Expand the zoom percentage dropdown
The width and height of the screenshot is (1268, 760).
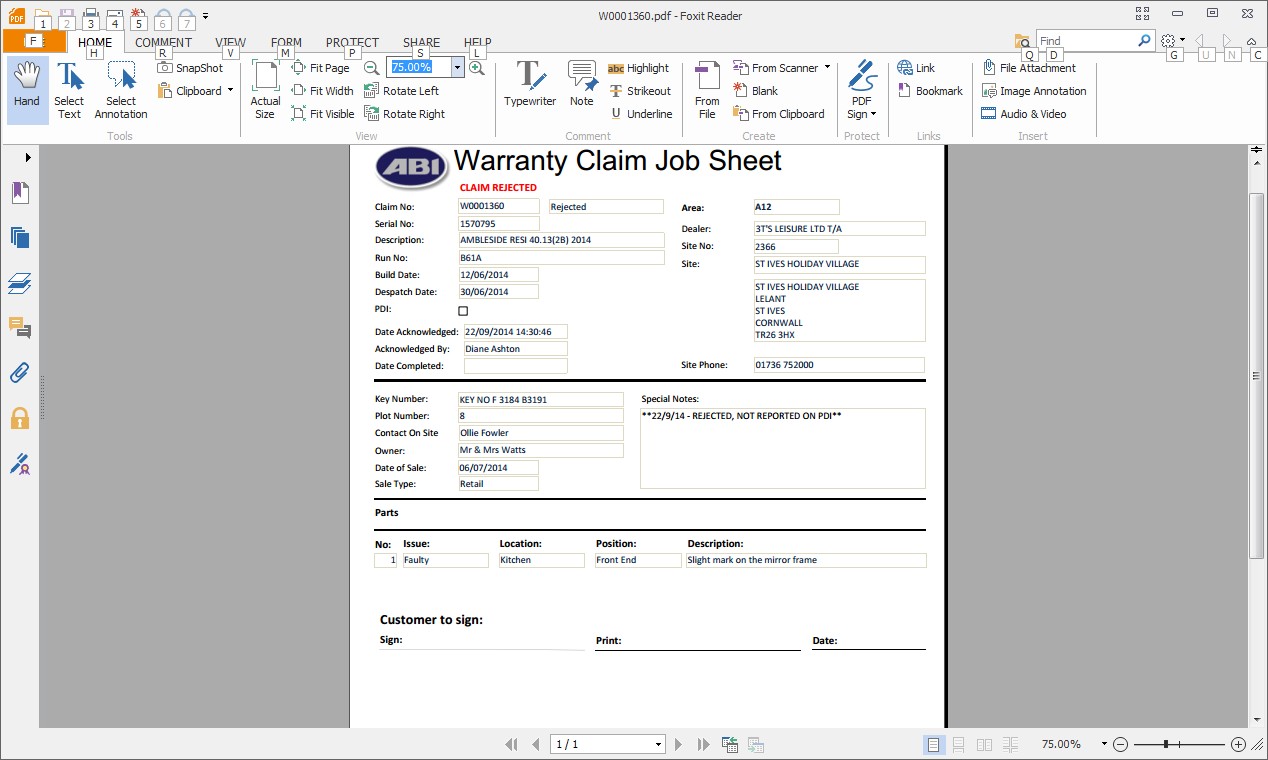[x=457, y=68]
